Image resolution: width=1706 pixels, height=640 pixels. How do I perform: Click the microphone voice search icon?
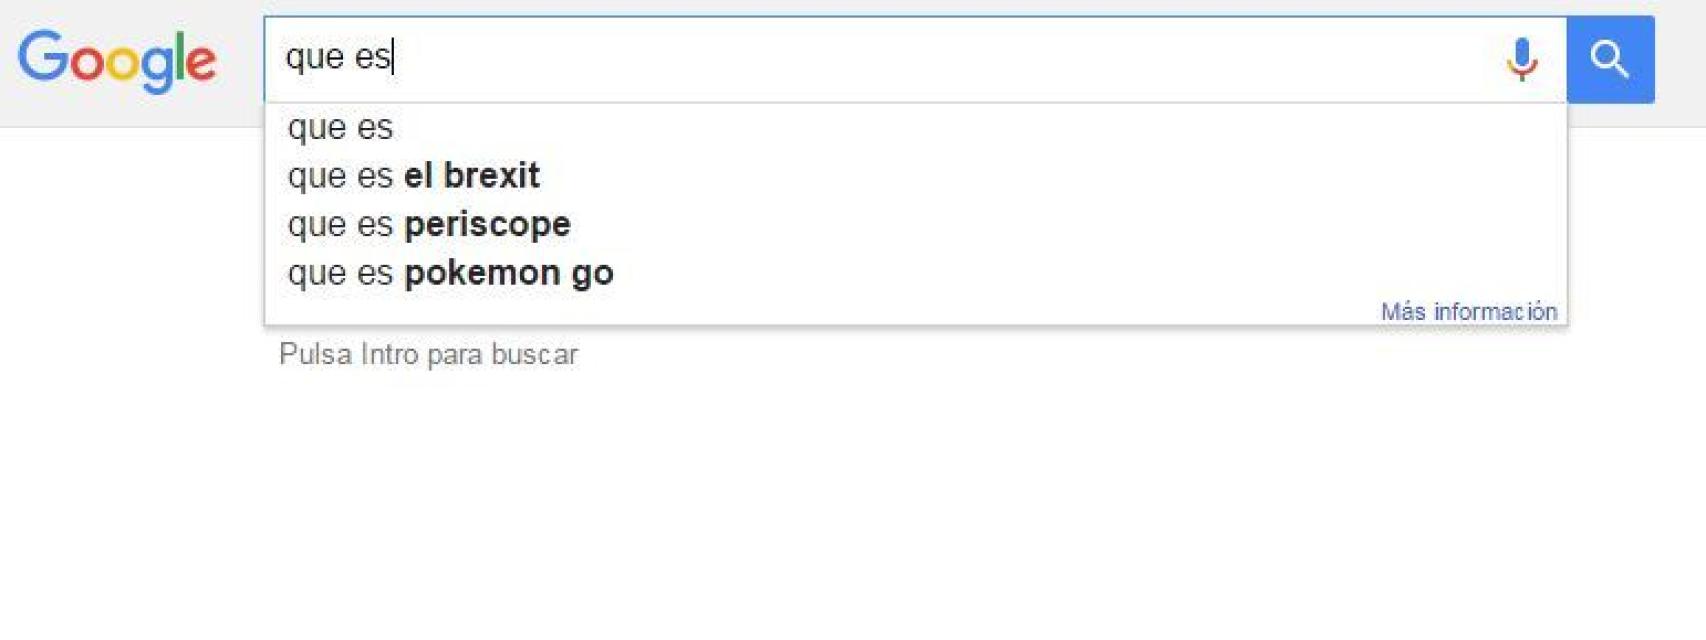[x=1521, y=59]
